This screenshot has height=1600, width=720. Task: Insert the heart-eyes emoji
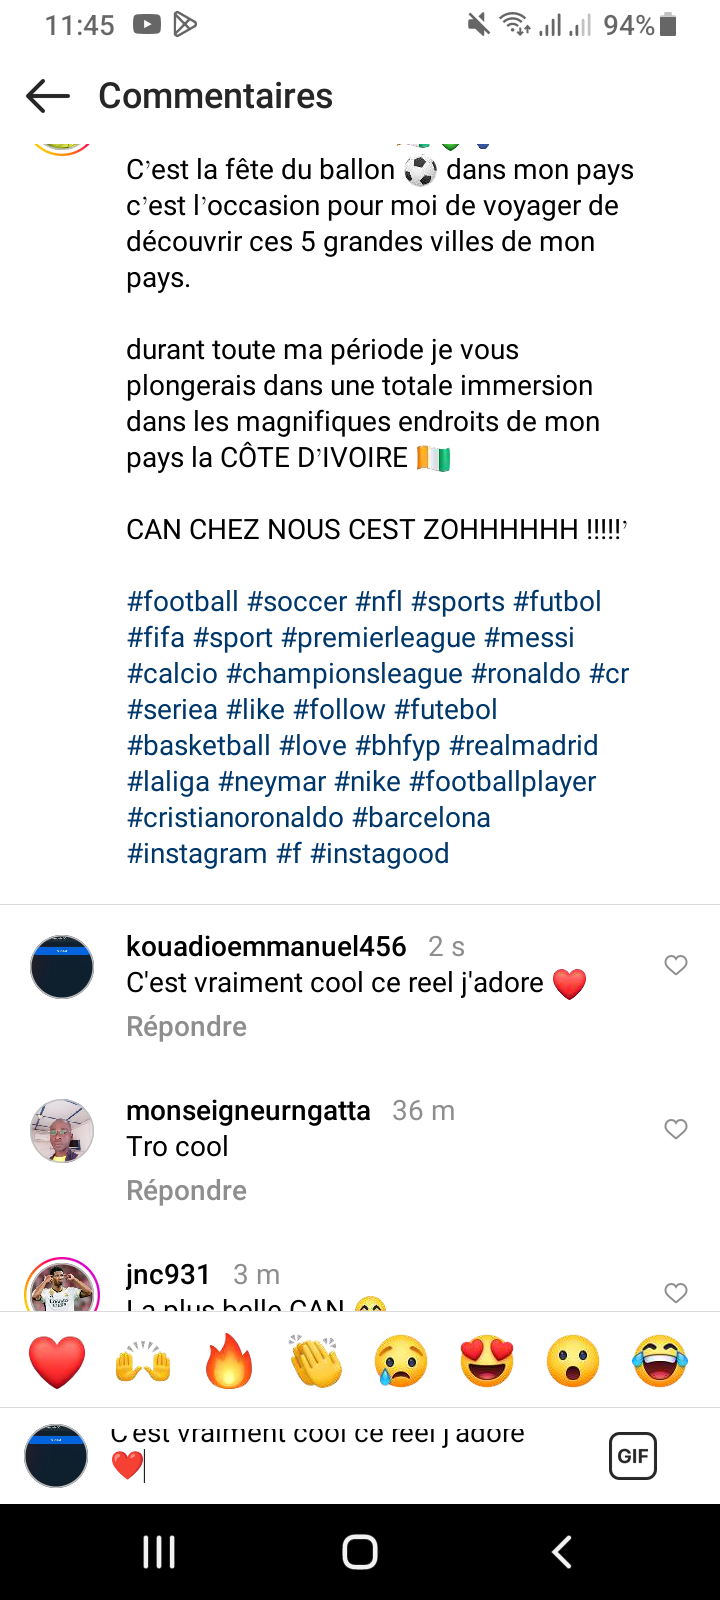pos(487,1361)
